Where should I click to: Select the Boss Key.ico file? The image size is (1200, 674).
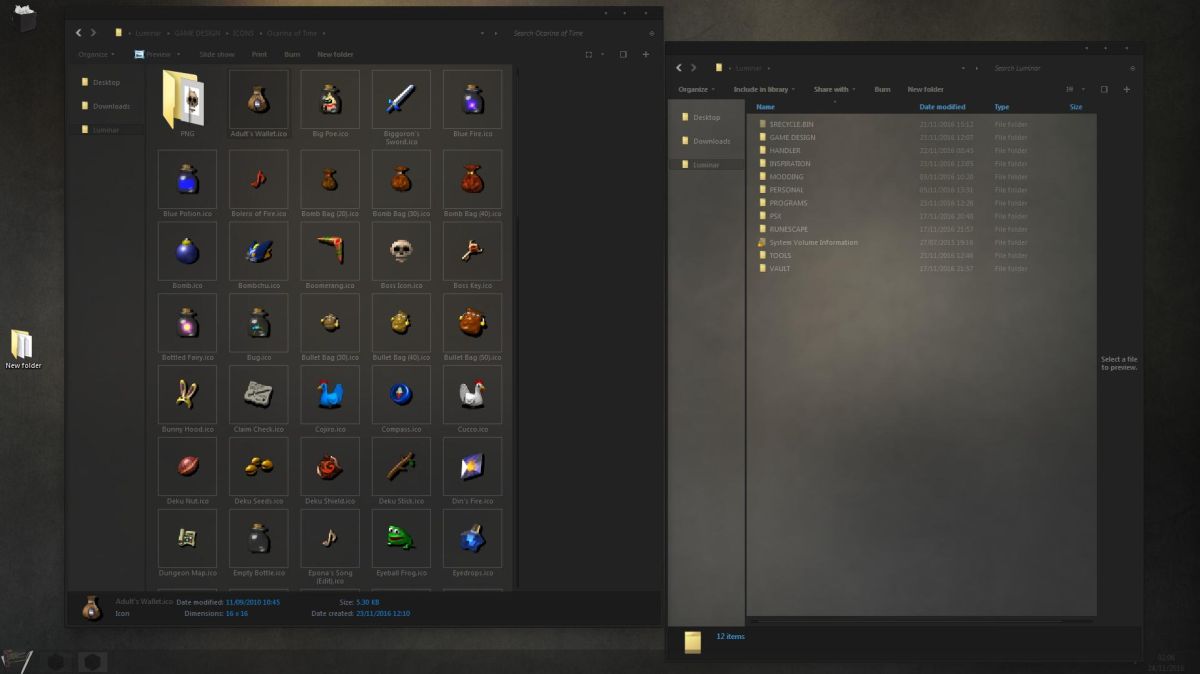pos(472,256)
